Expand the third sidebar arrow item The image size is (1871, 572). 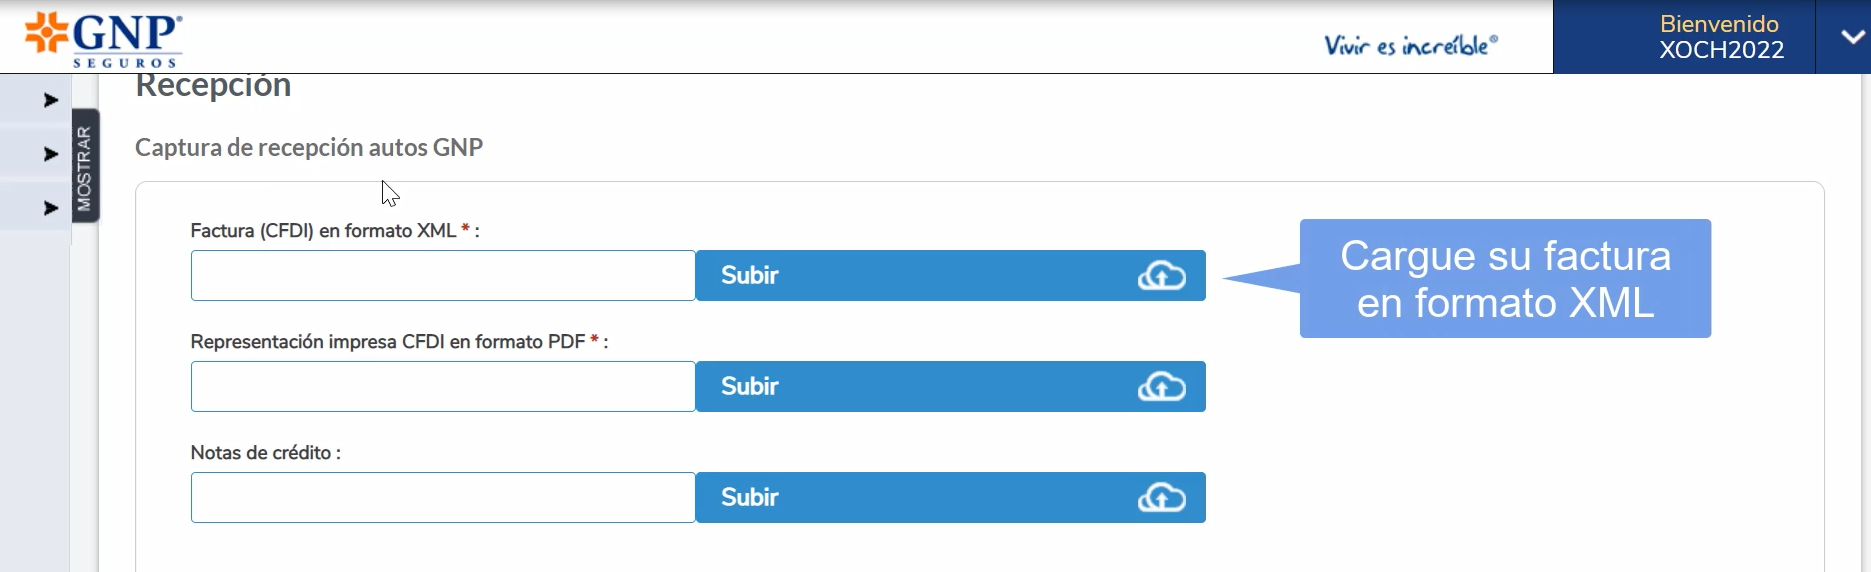pyautogui.click(x=50, y=208)
